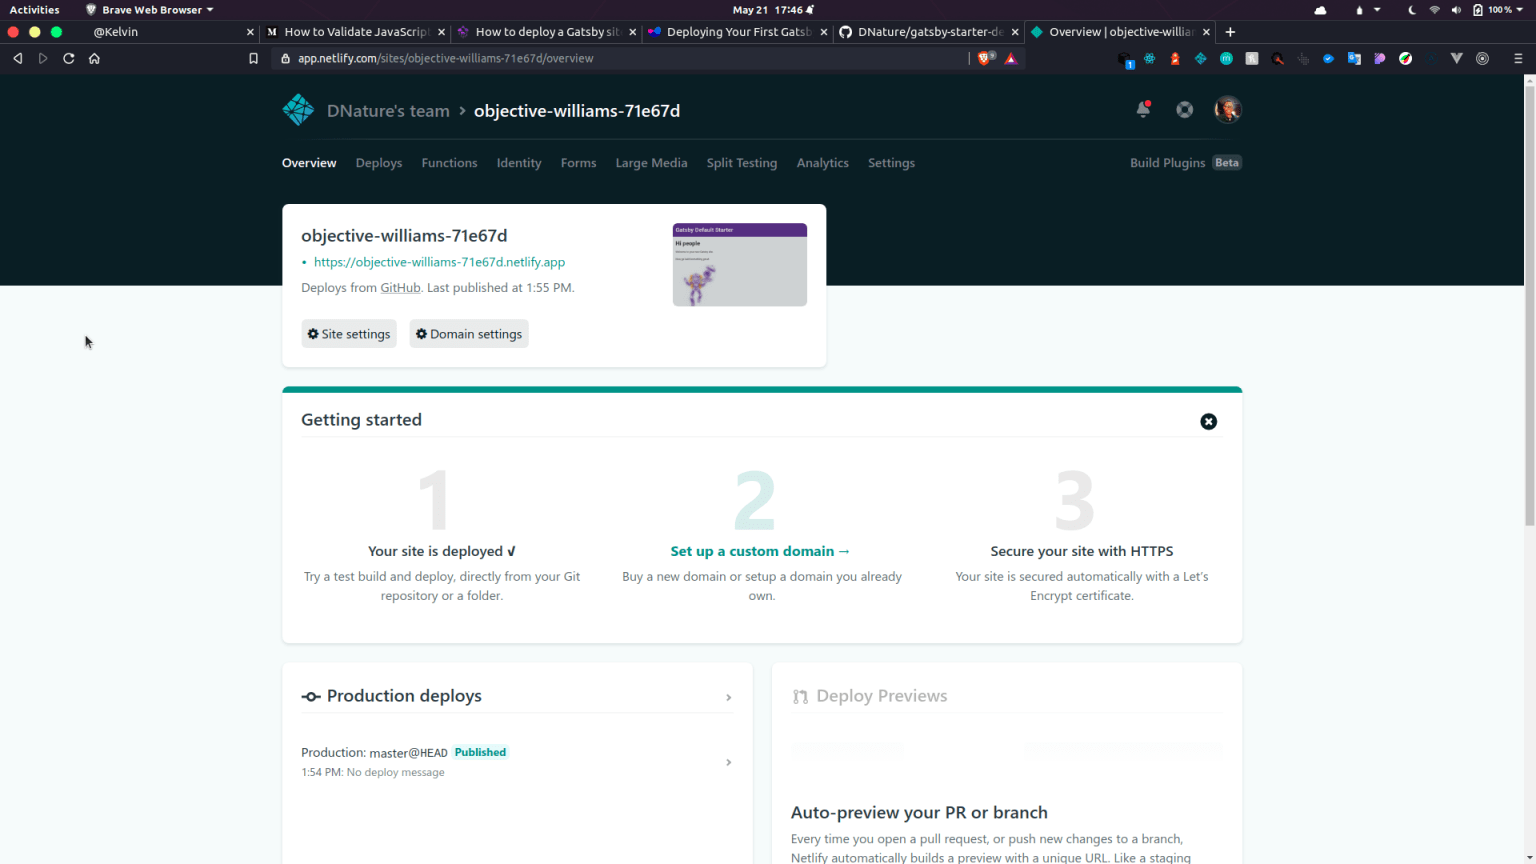Switch to How to deploy a Gatsby tab

(546, 32)
